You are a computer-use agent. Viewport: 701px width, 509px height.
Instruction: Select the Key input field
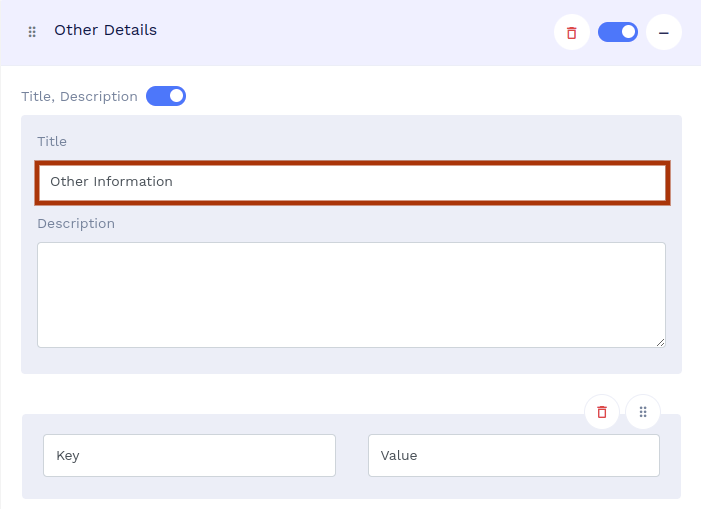pos(189,456)
